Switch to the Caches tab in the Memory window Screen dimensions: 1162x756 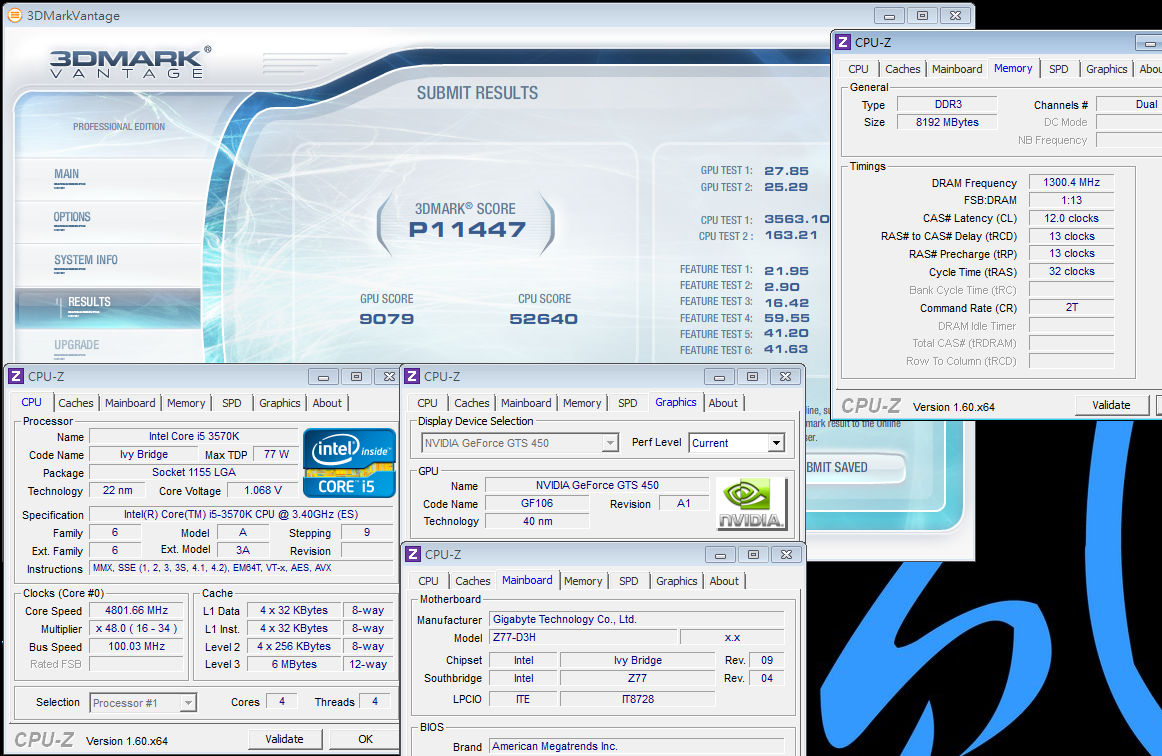(903, 69)
